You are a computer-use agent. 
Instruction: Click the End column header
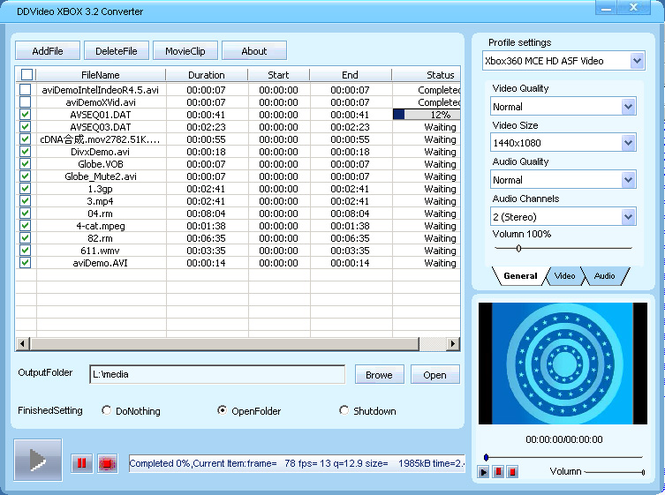point(350,75)
